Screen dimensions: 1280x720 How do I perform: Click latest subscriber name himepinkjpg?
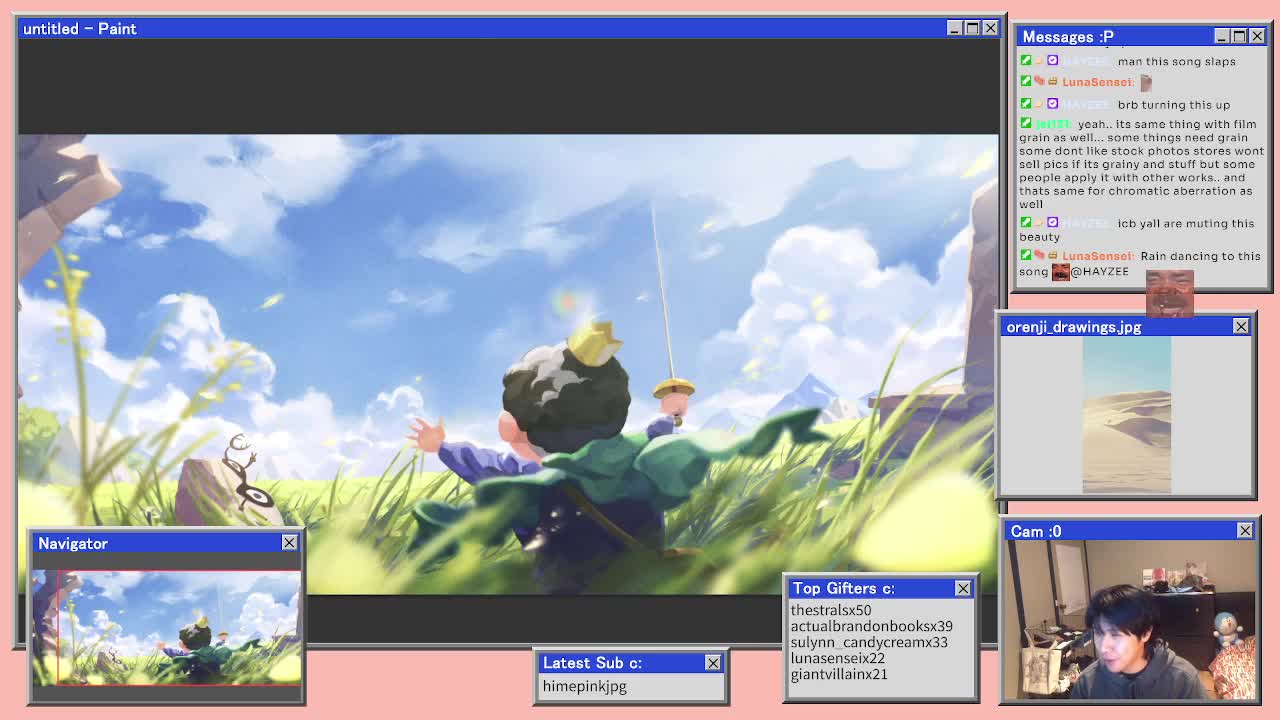tap(584, 686)
